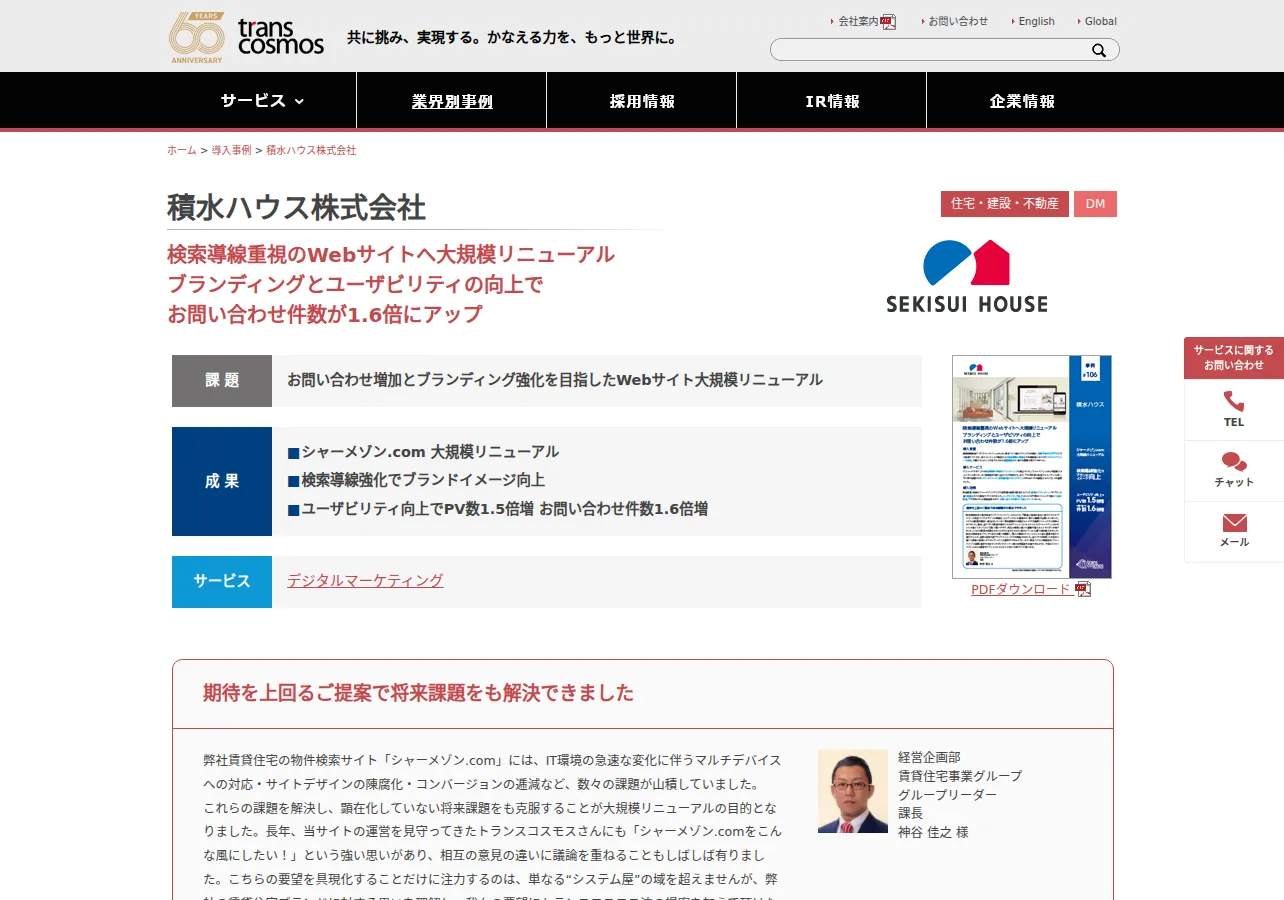Open chat via the speech bubble icon

coord(1234,462)
